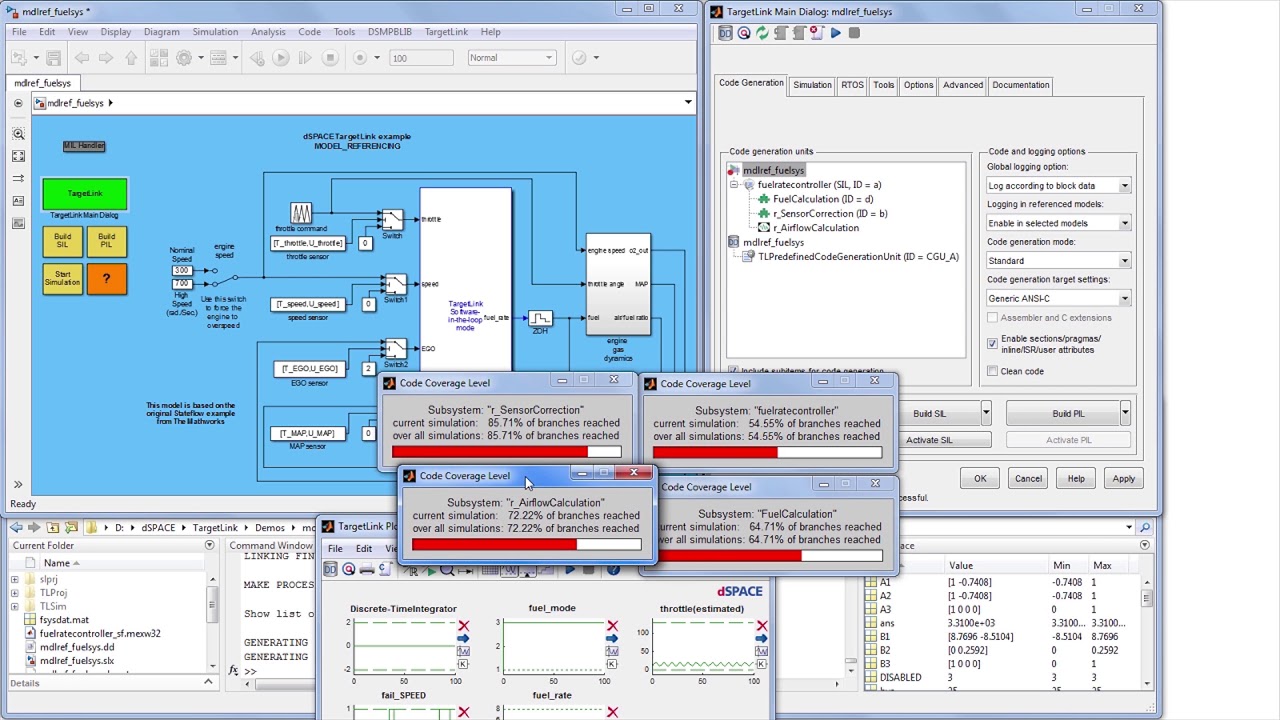Switch to RTOS tab

852,85
